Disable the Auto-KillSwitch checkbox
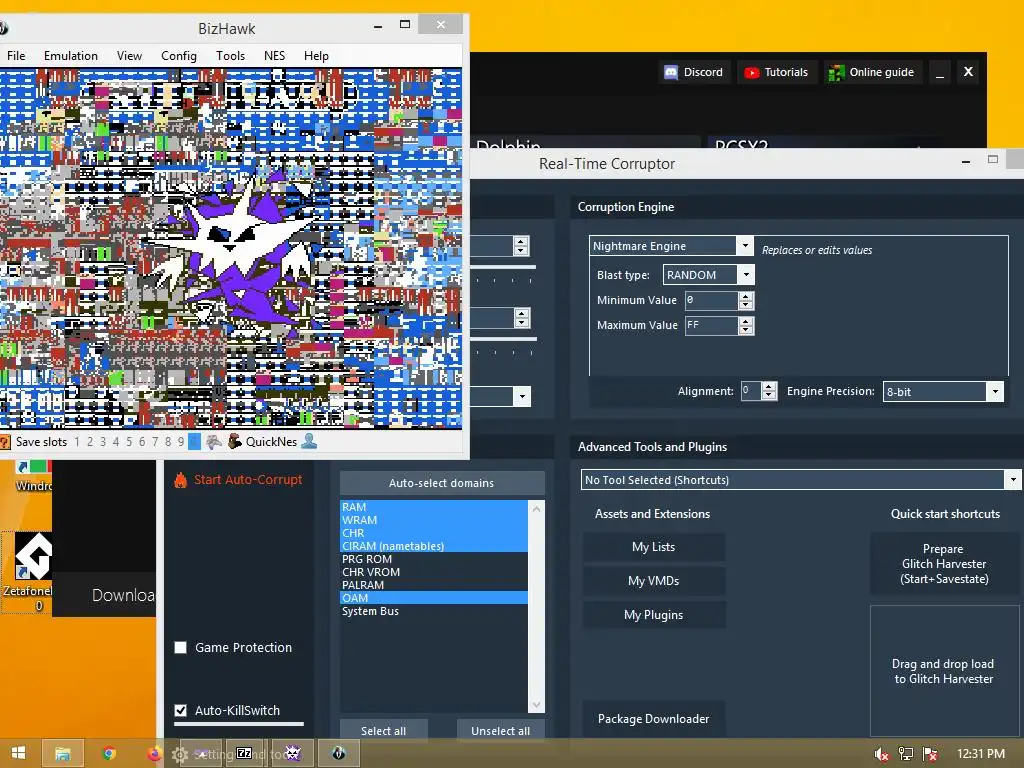Viewport: 1024px width, 768px height. 180,711
